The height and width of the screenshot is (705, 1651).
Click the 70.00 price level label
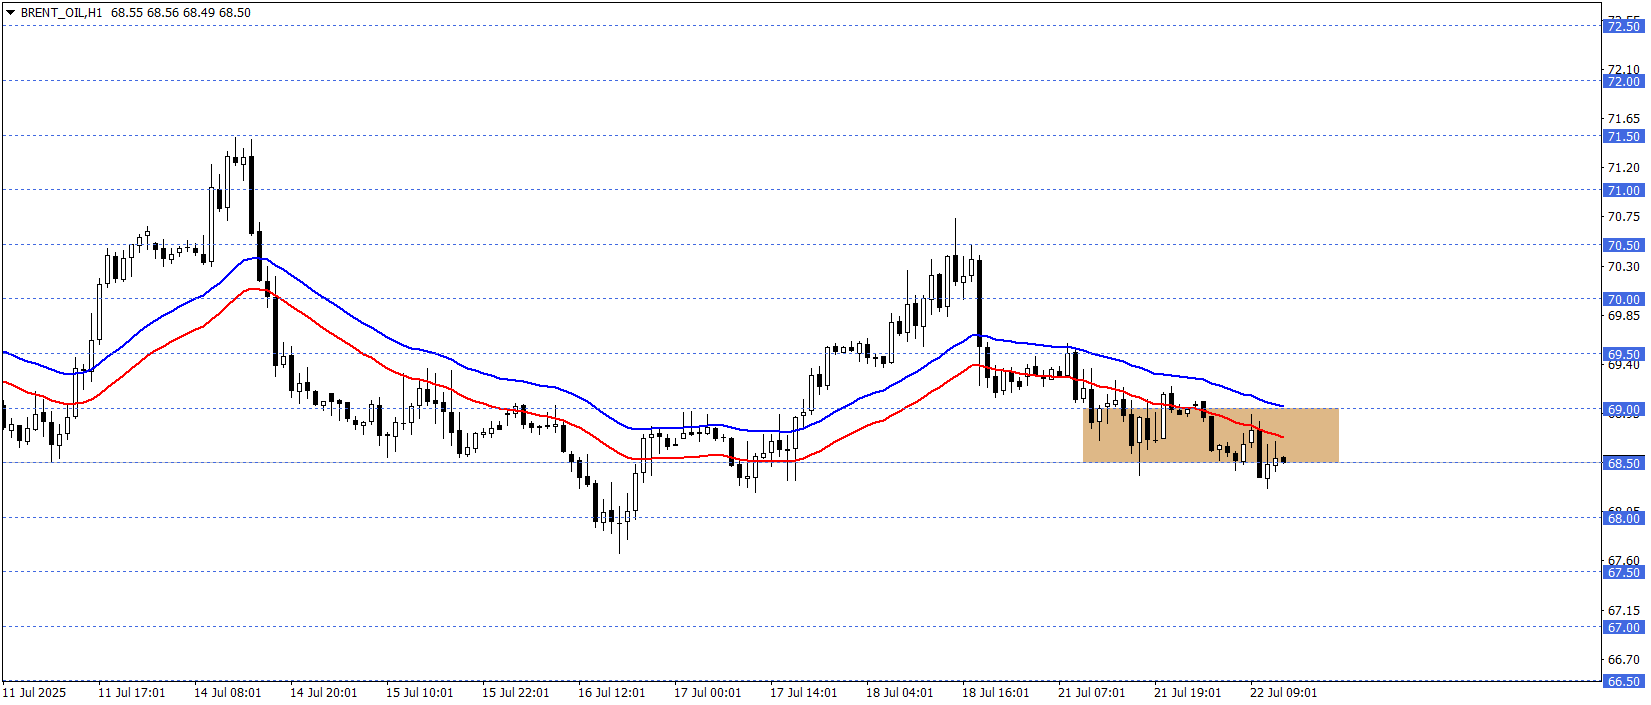coord(1623,300)
